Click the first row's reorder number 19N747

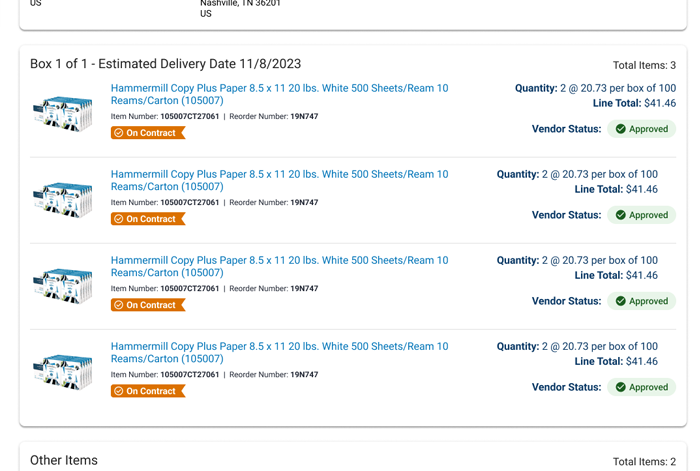(304, 117)
